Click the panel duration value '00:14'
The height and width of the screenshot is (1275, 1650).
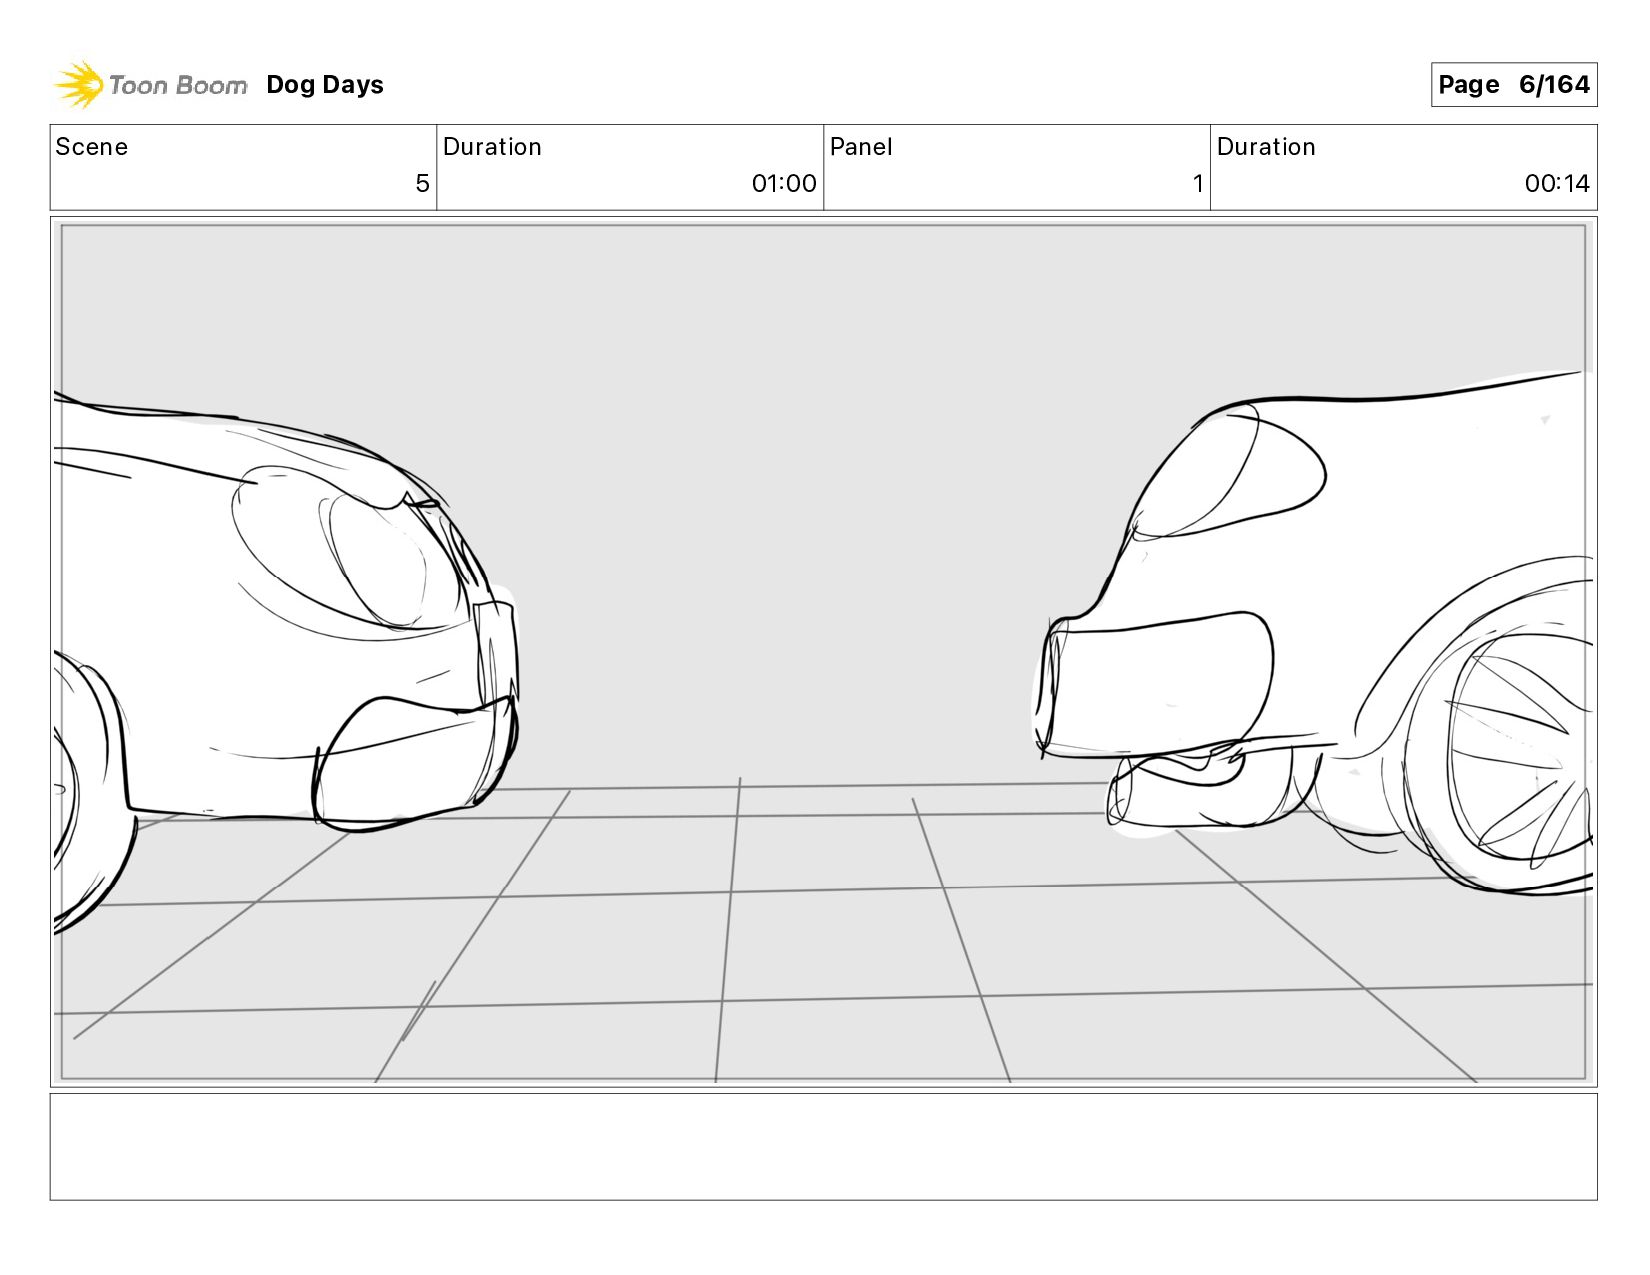[1557, 184]
